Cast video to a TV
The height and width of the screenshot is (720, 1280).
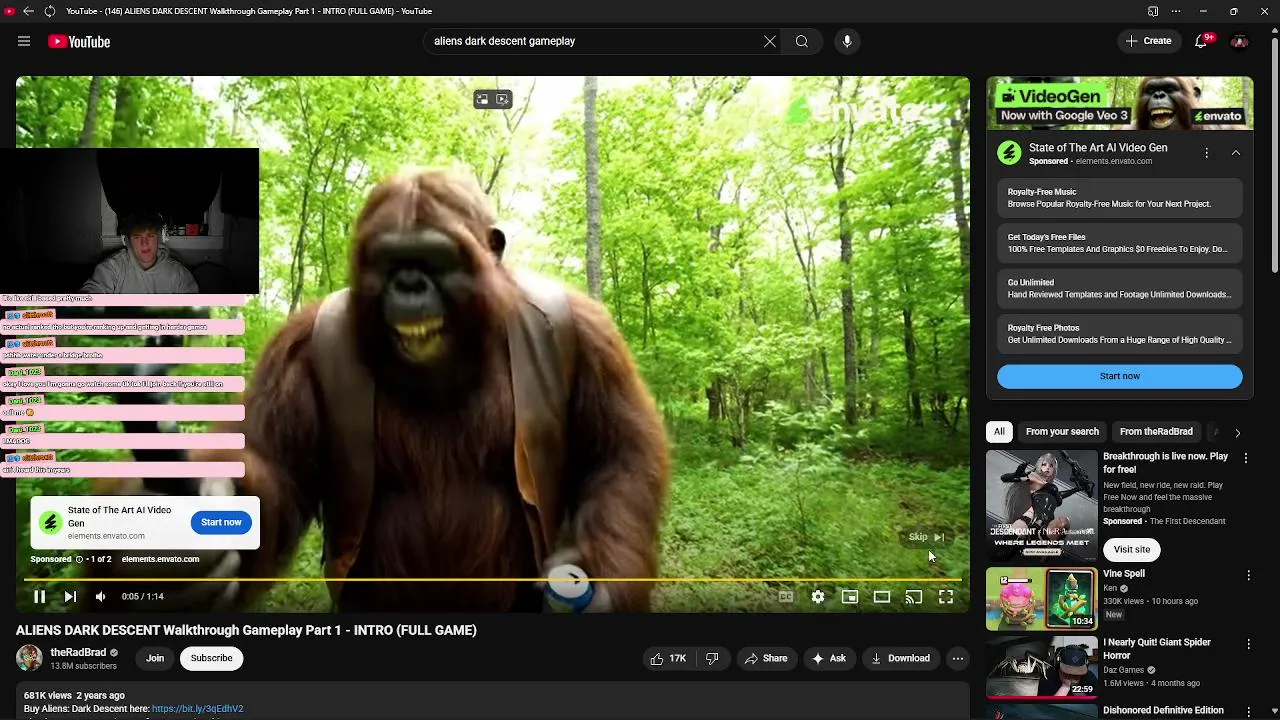(x=914, y=597)
